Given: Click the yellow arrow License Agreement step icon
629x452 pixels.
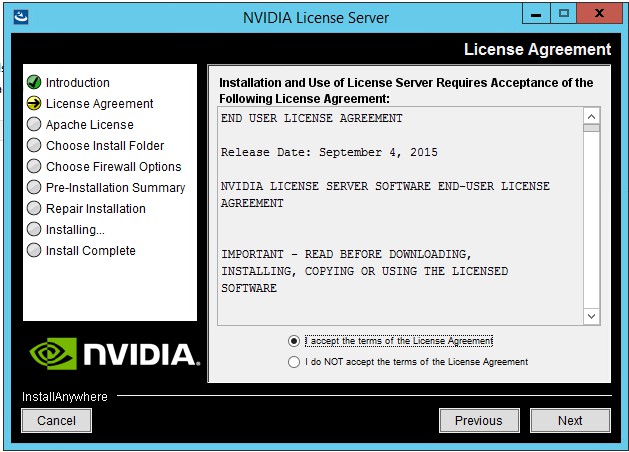Looking at the screenshot, I should coord(34,103).
